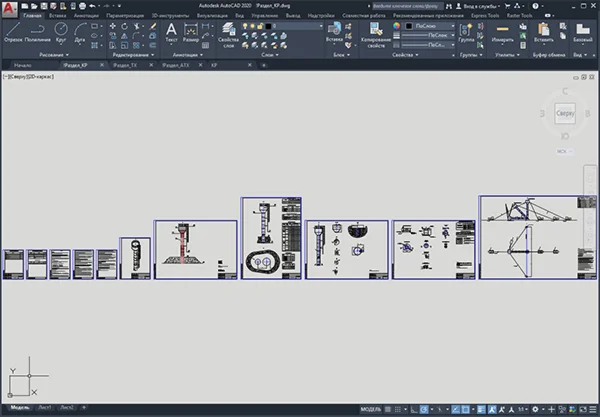
Task: Select the Размер (Dimension) tool
Action: click(191, 32)
